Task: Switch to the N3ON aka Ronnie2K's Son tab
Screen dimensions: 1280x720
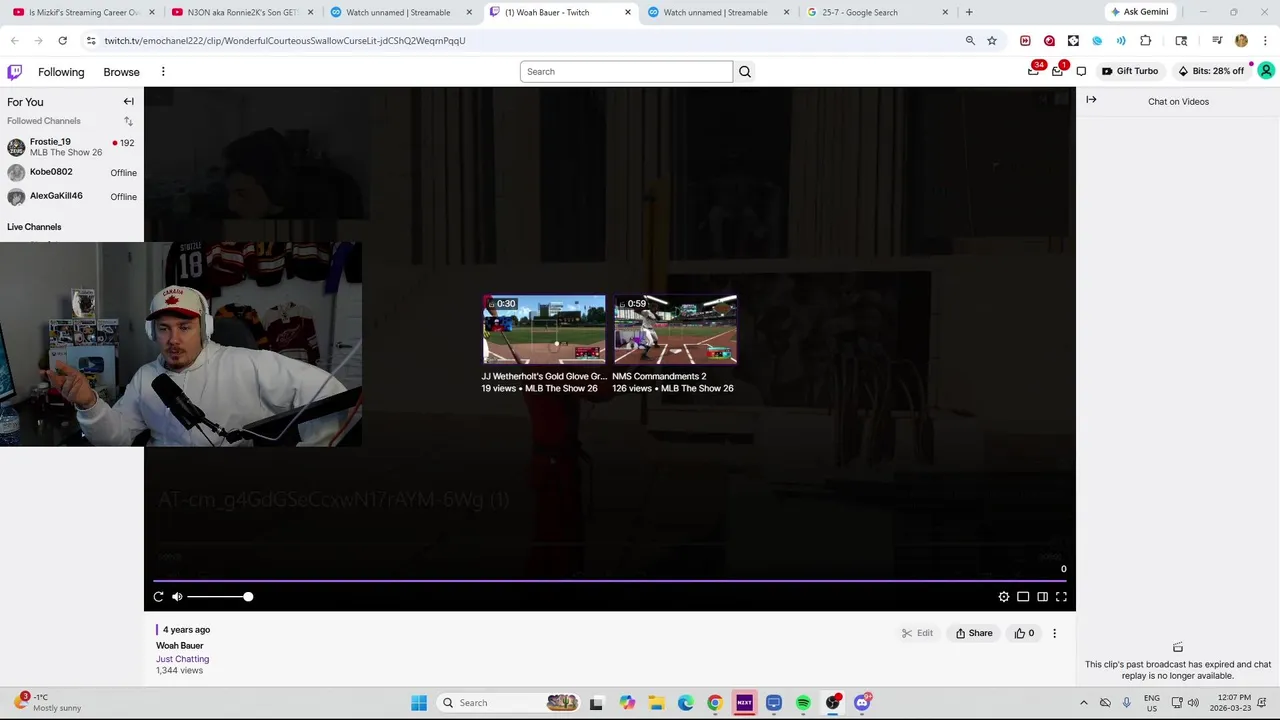Action: tap(243, 12)
